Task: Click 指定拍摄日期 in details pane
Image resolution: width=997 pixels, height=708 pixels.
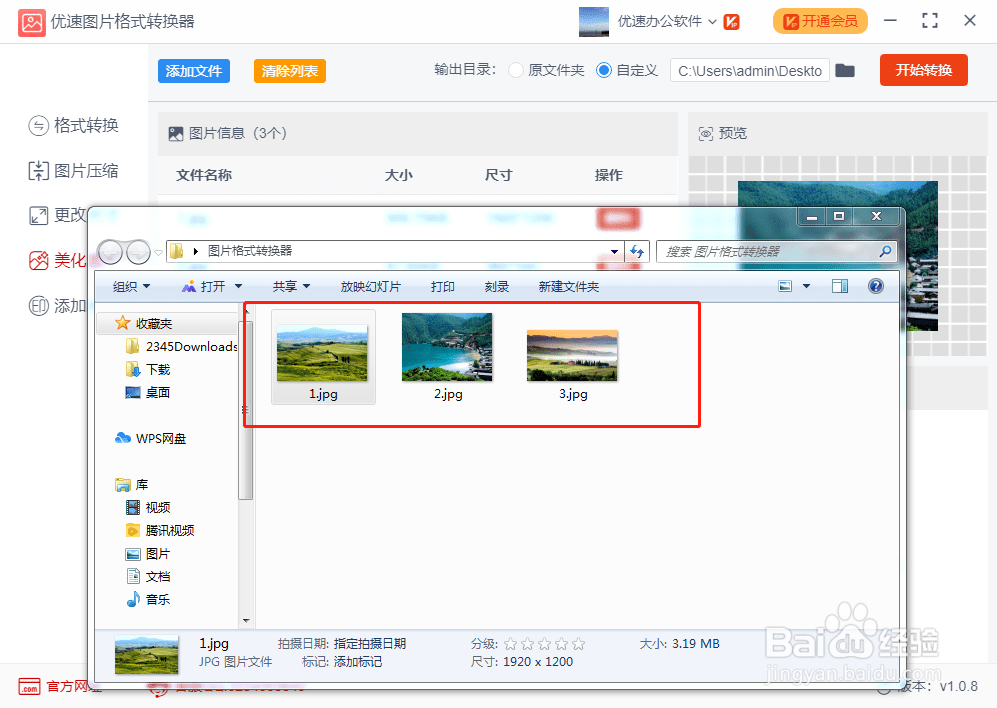Action: tap(370, 644)
